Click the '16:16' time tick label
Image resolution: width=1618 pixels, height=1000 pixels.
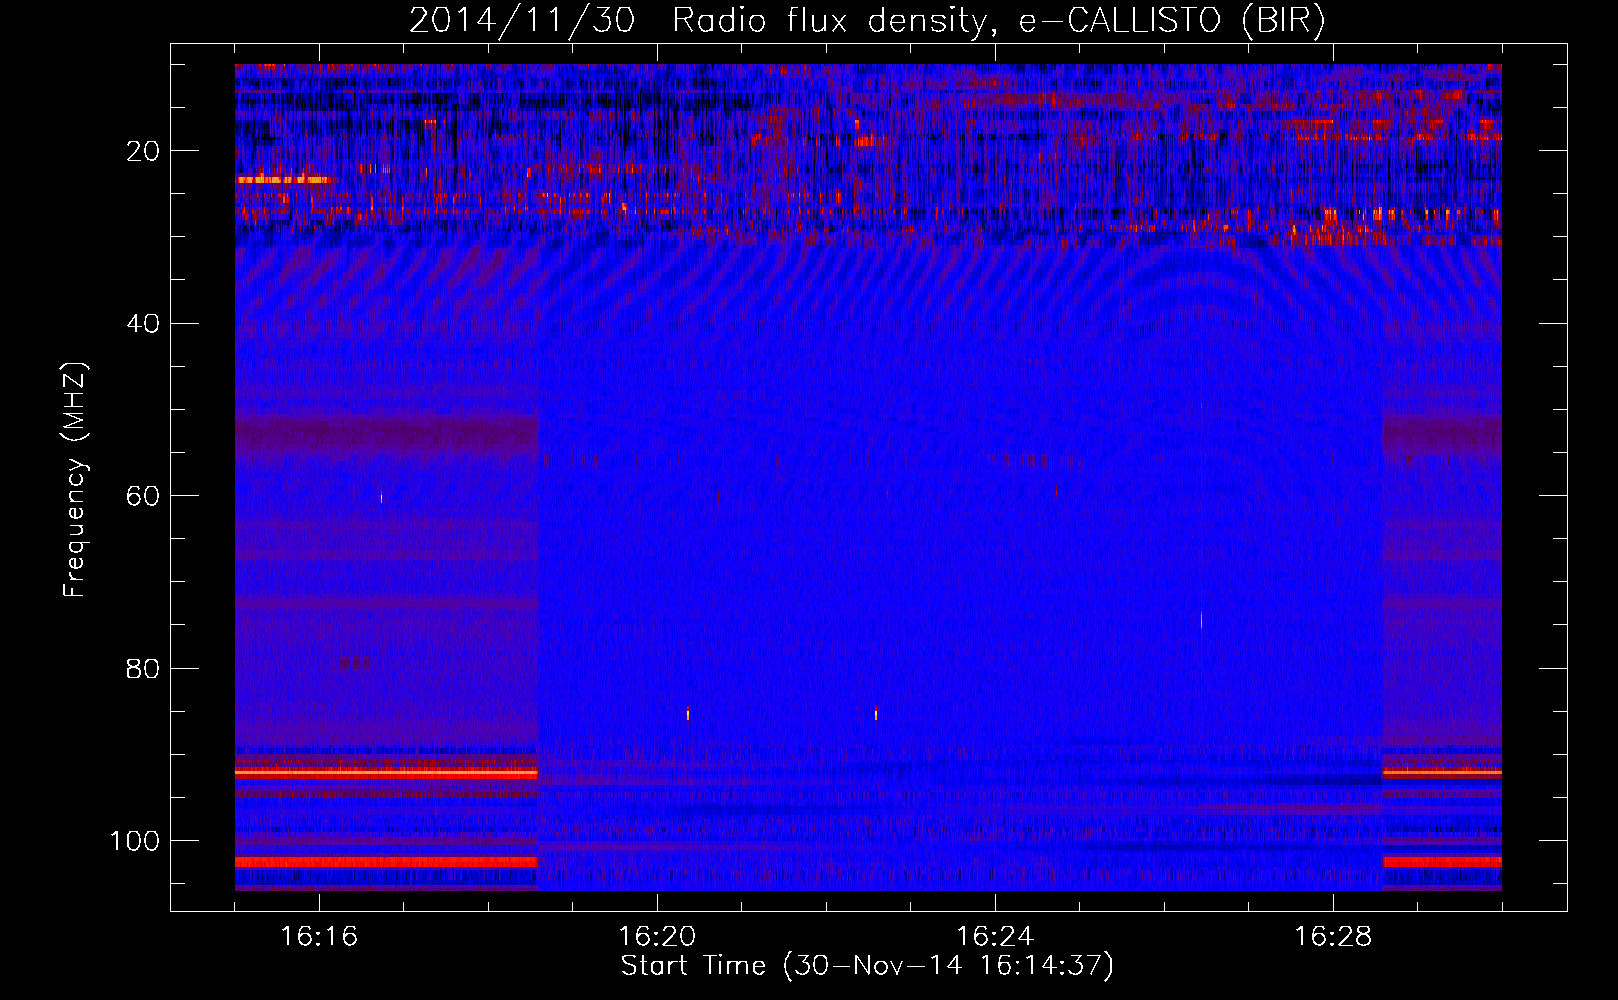coord(319,937)
